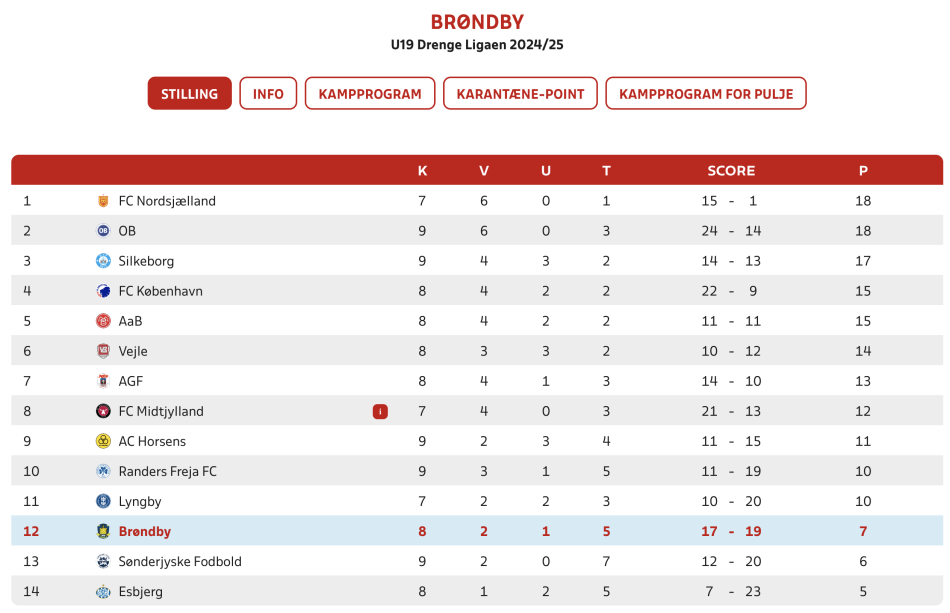
Task: Click the Esbjerg club crest
Action: coord(104,592)
